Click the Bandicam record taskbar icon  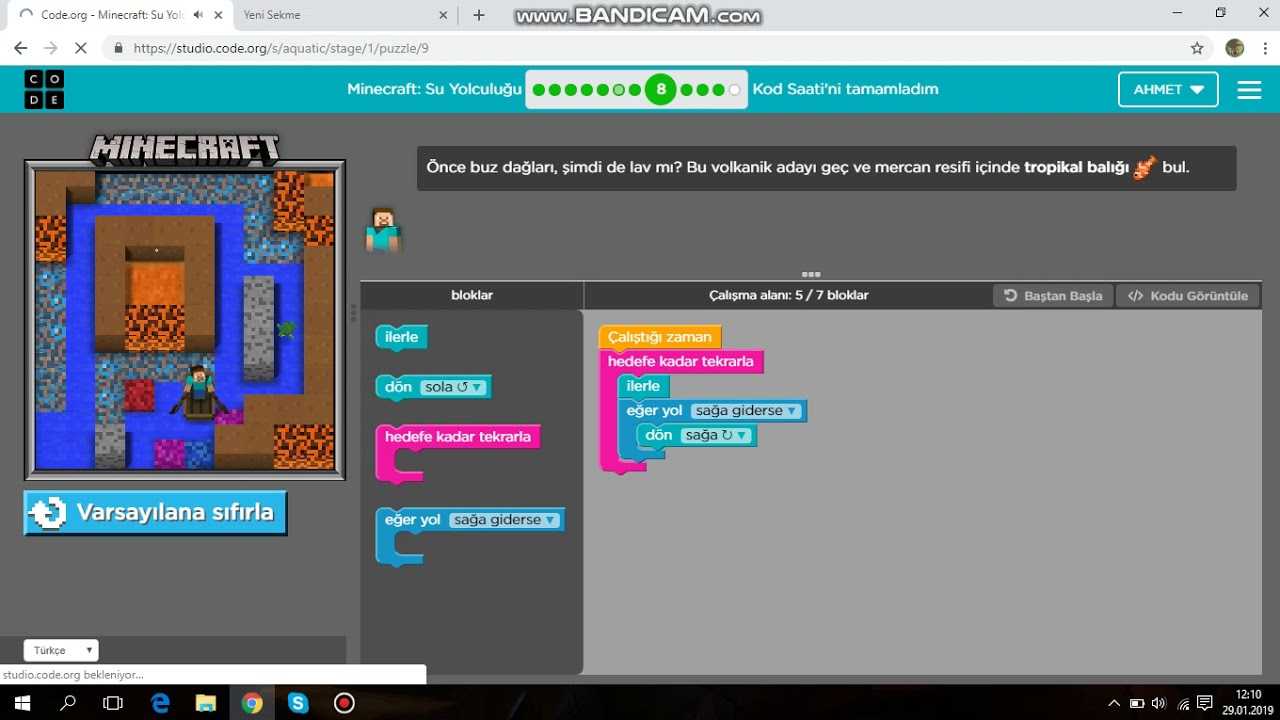point(344,703)
